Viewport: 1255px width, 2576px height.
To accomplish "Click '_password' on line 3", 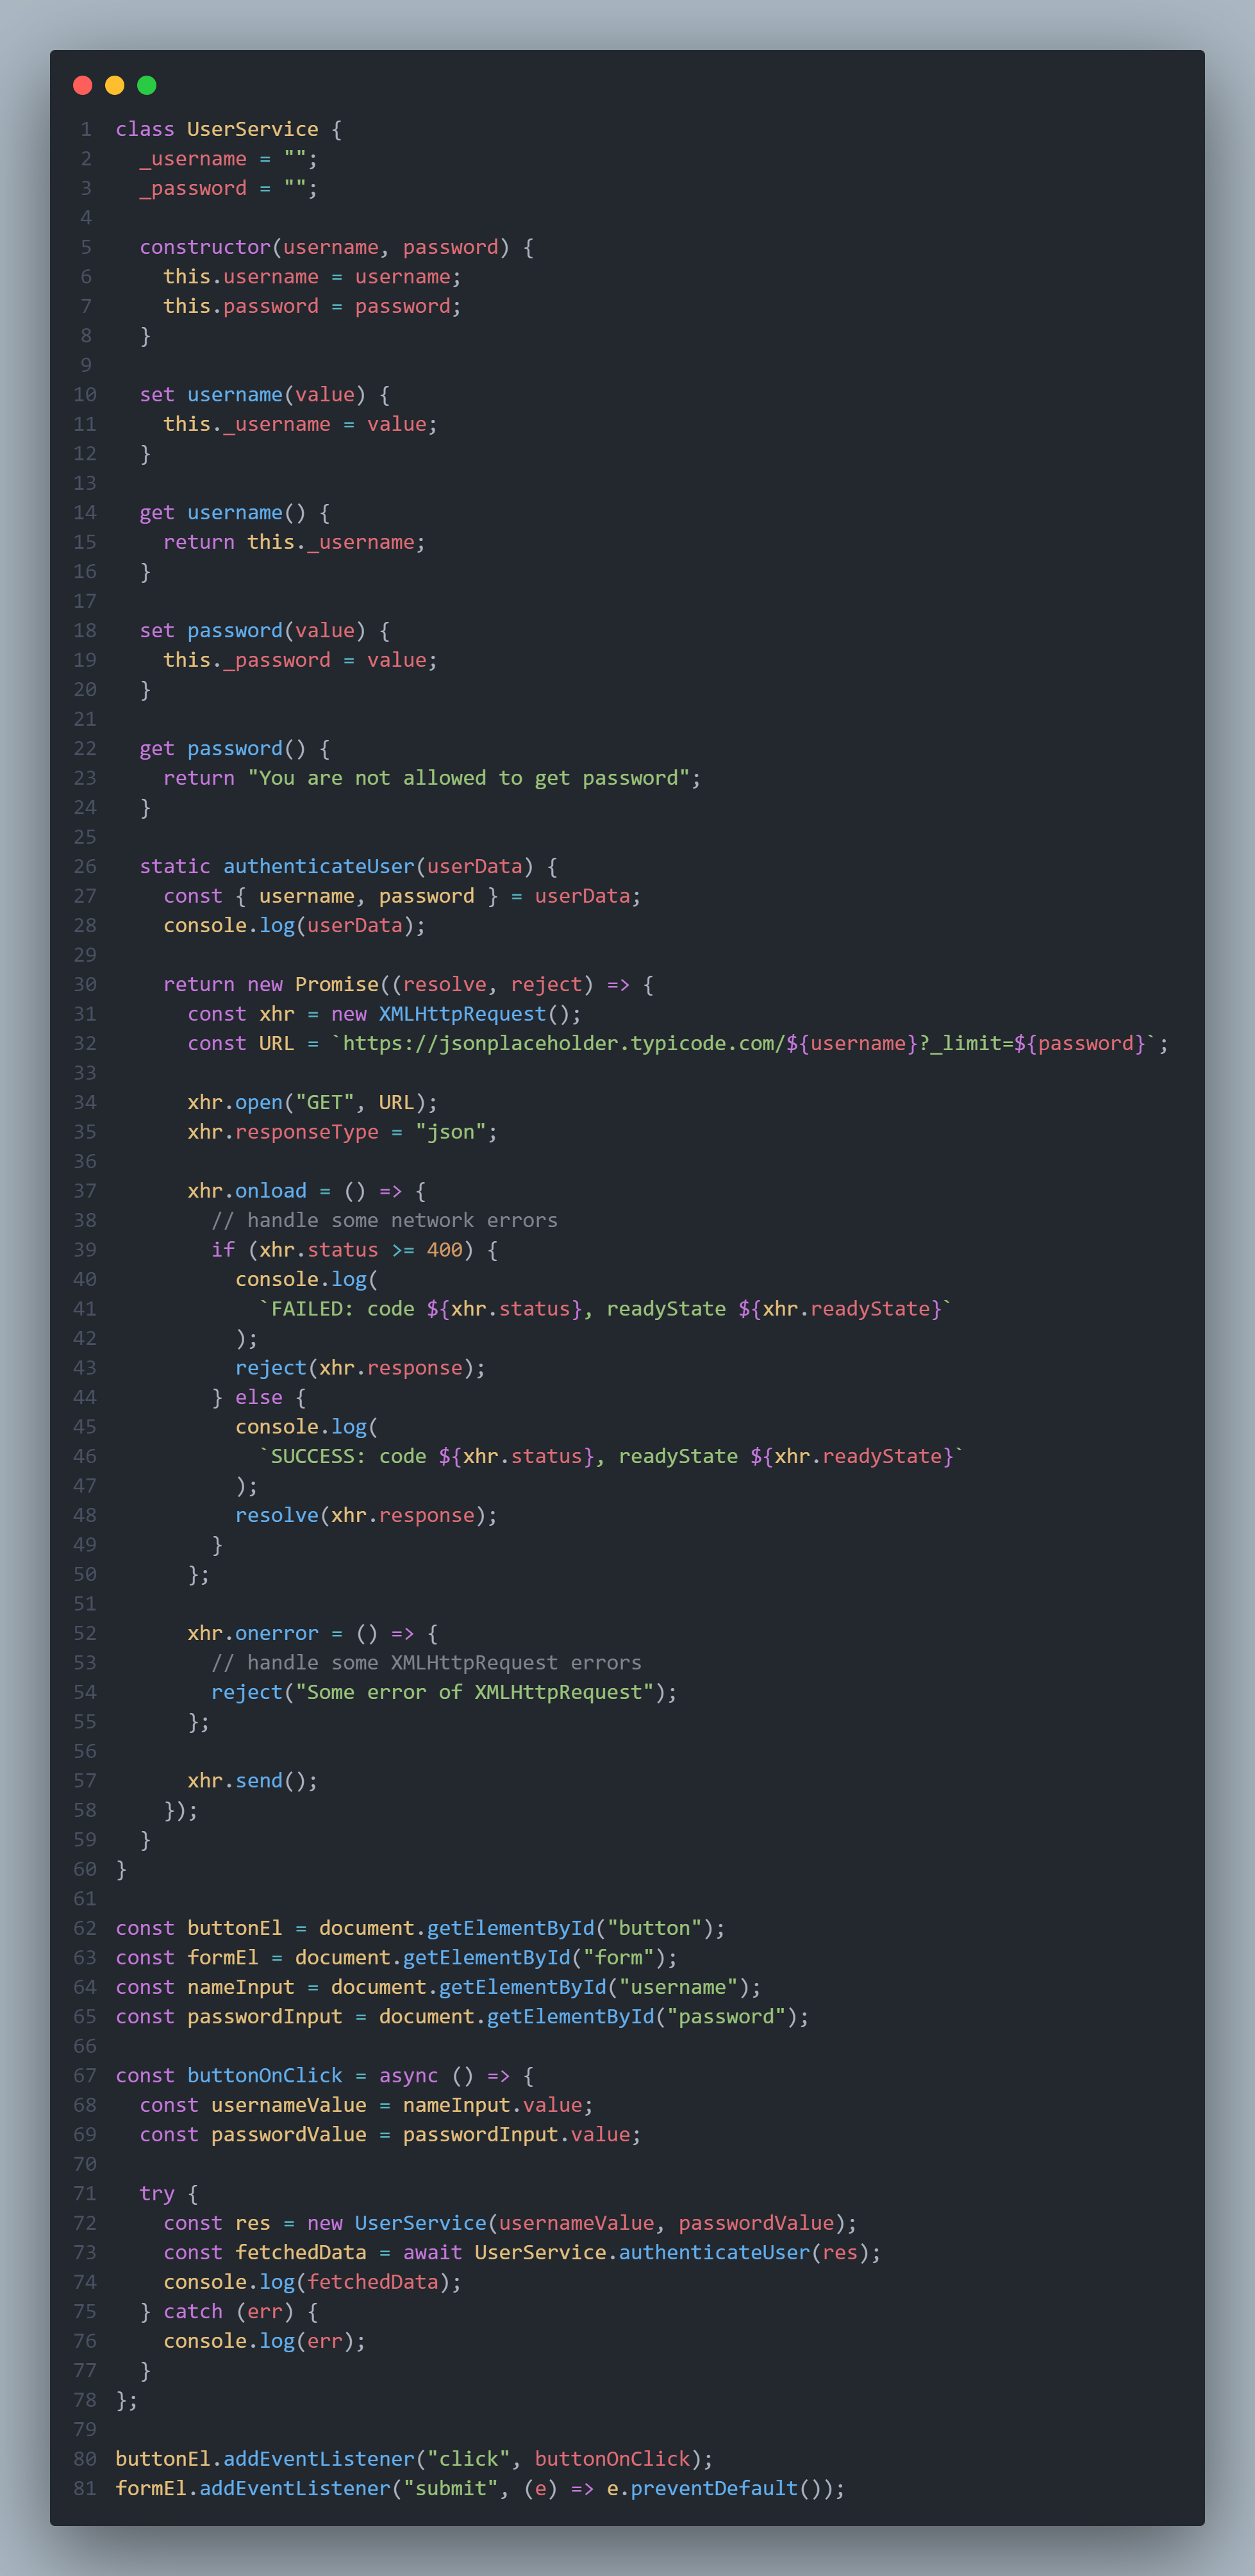I will (x=193, y=188).
